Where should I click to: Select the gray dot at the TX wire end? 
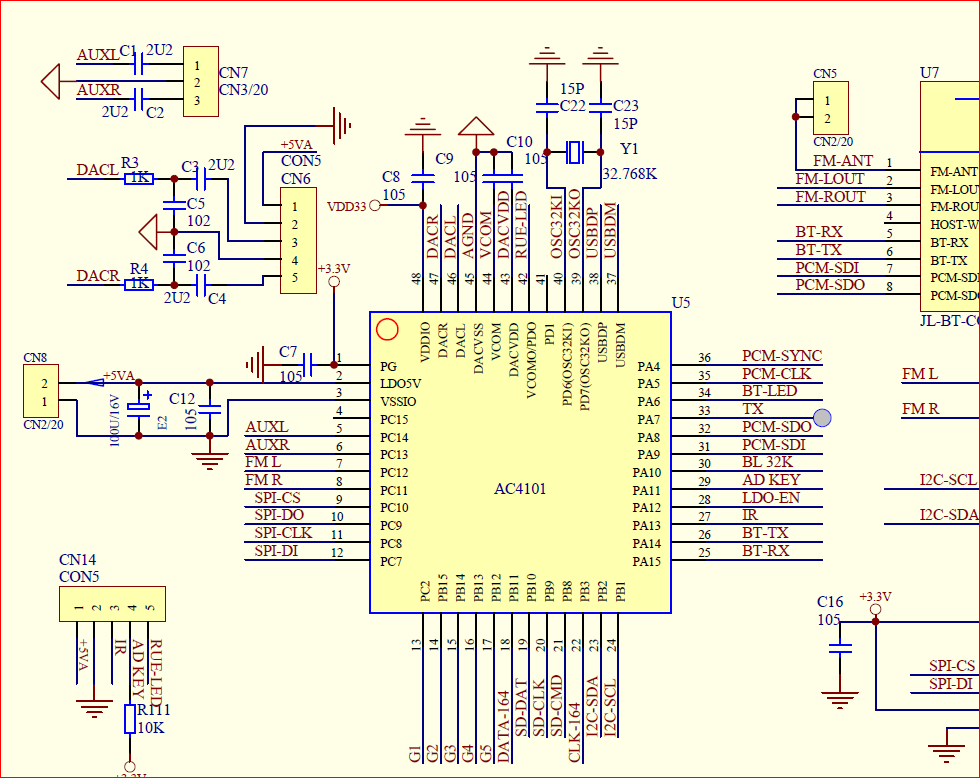click(822, 418)
